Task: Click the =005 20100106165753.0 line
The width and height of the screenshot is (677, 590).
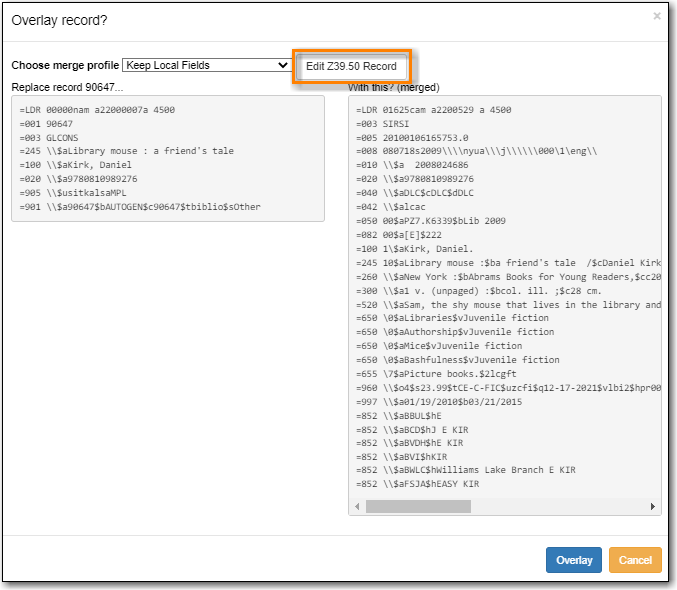Action: pos(412,138)
